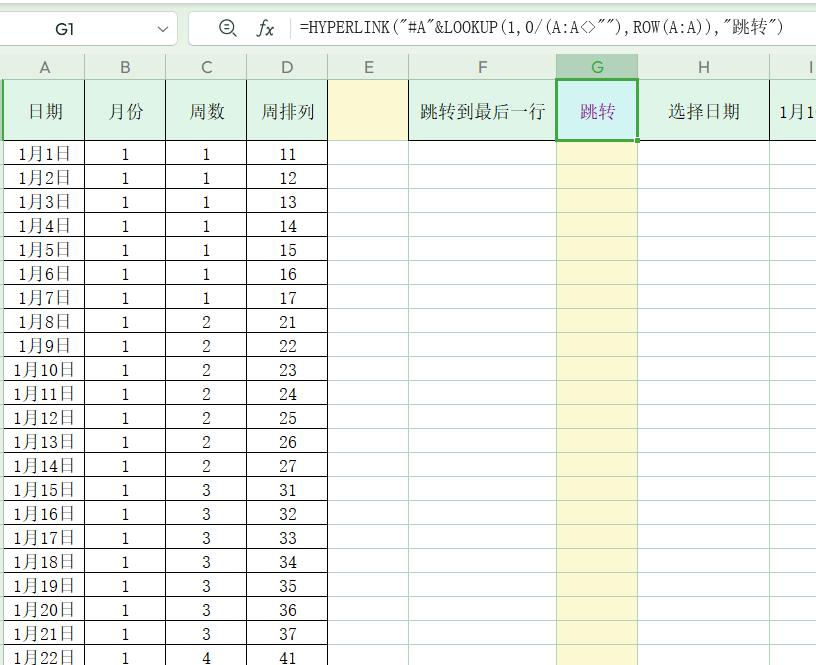
Task: Select the 跳转到最后一行 cell
Action: coord(482,110)
